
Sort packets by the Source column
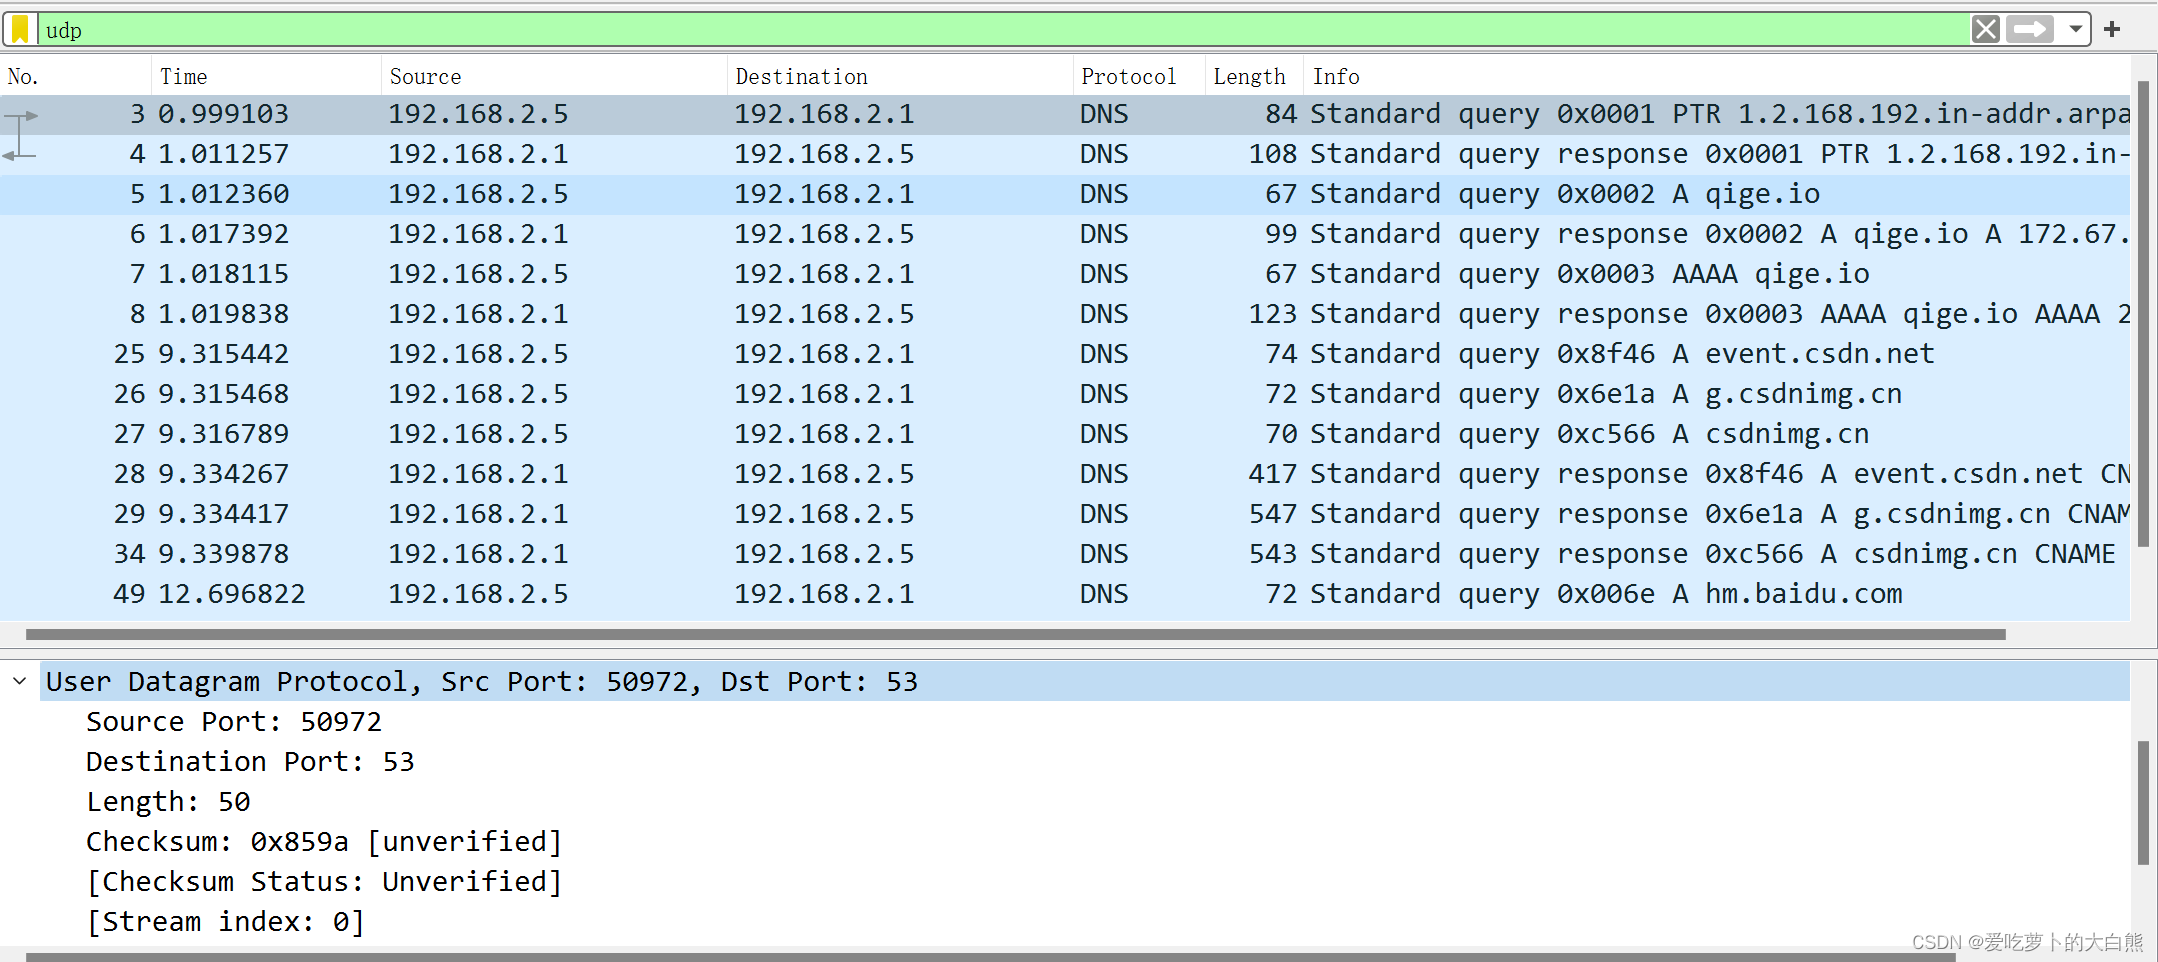click(x=554, y=76)
